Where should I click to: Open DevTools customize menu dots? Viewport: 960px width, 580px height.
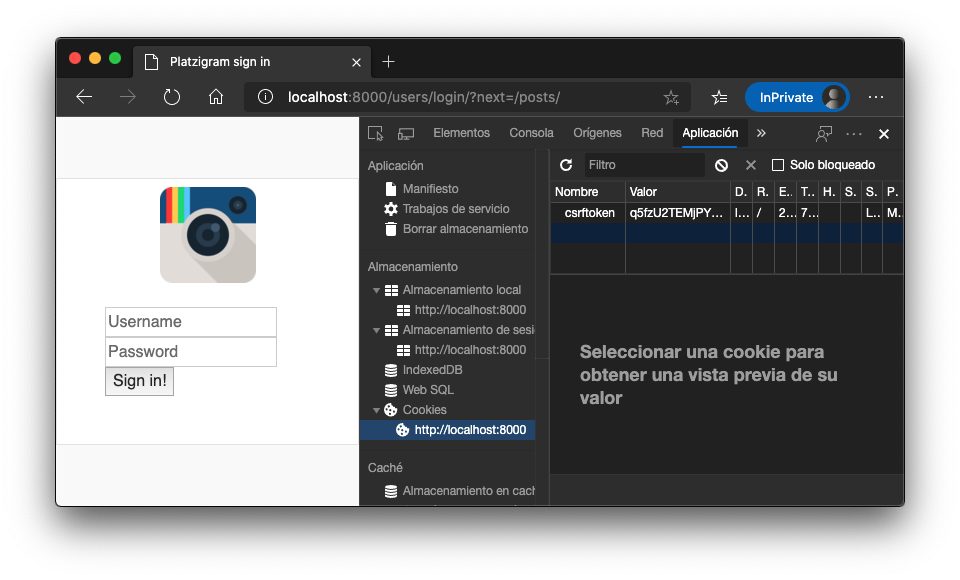853,134
